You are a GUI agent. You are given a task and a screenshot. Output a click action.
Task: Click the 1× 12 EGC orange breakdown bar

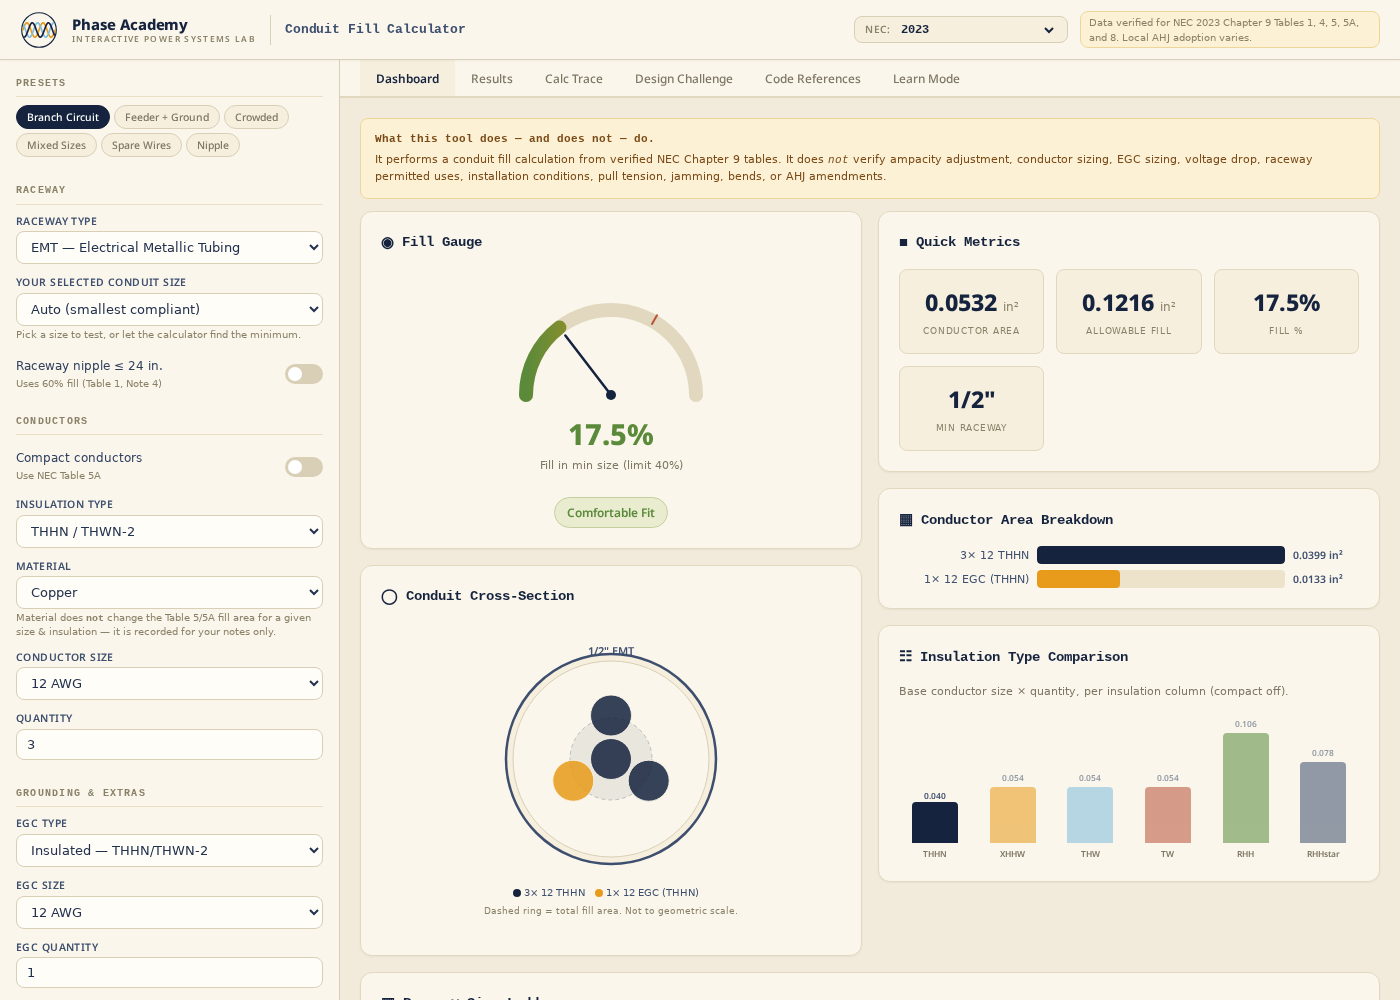click(1078, 579)
